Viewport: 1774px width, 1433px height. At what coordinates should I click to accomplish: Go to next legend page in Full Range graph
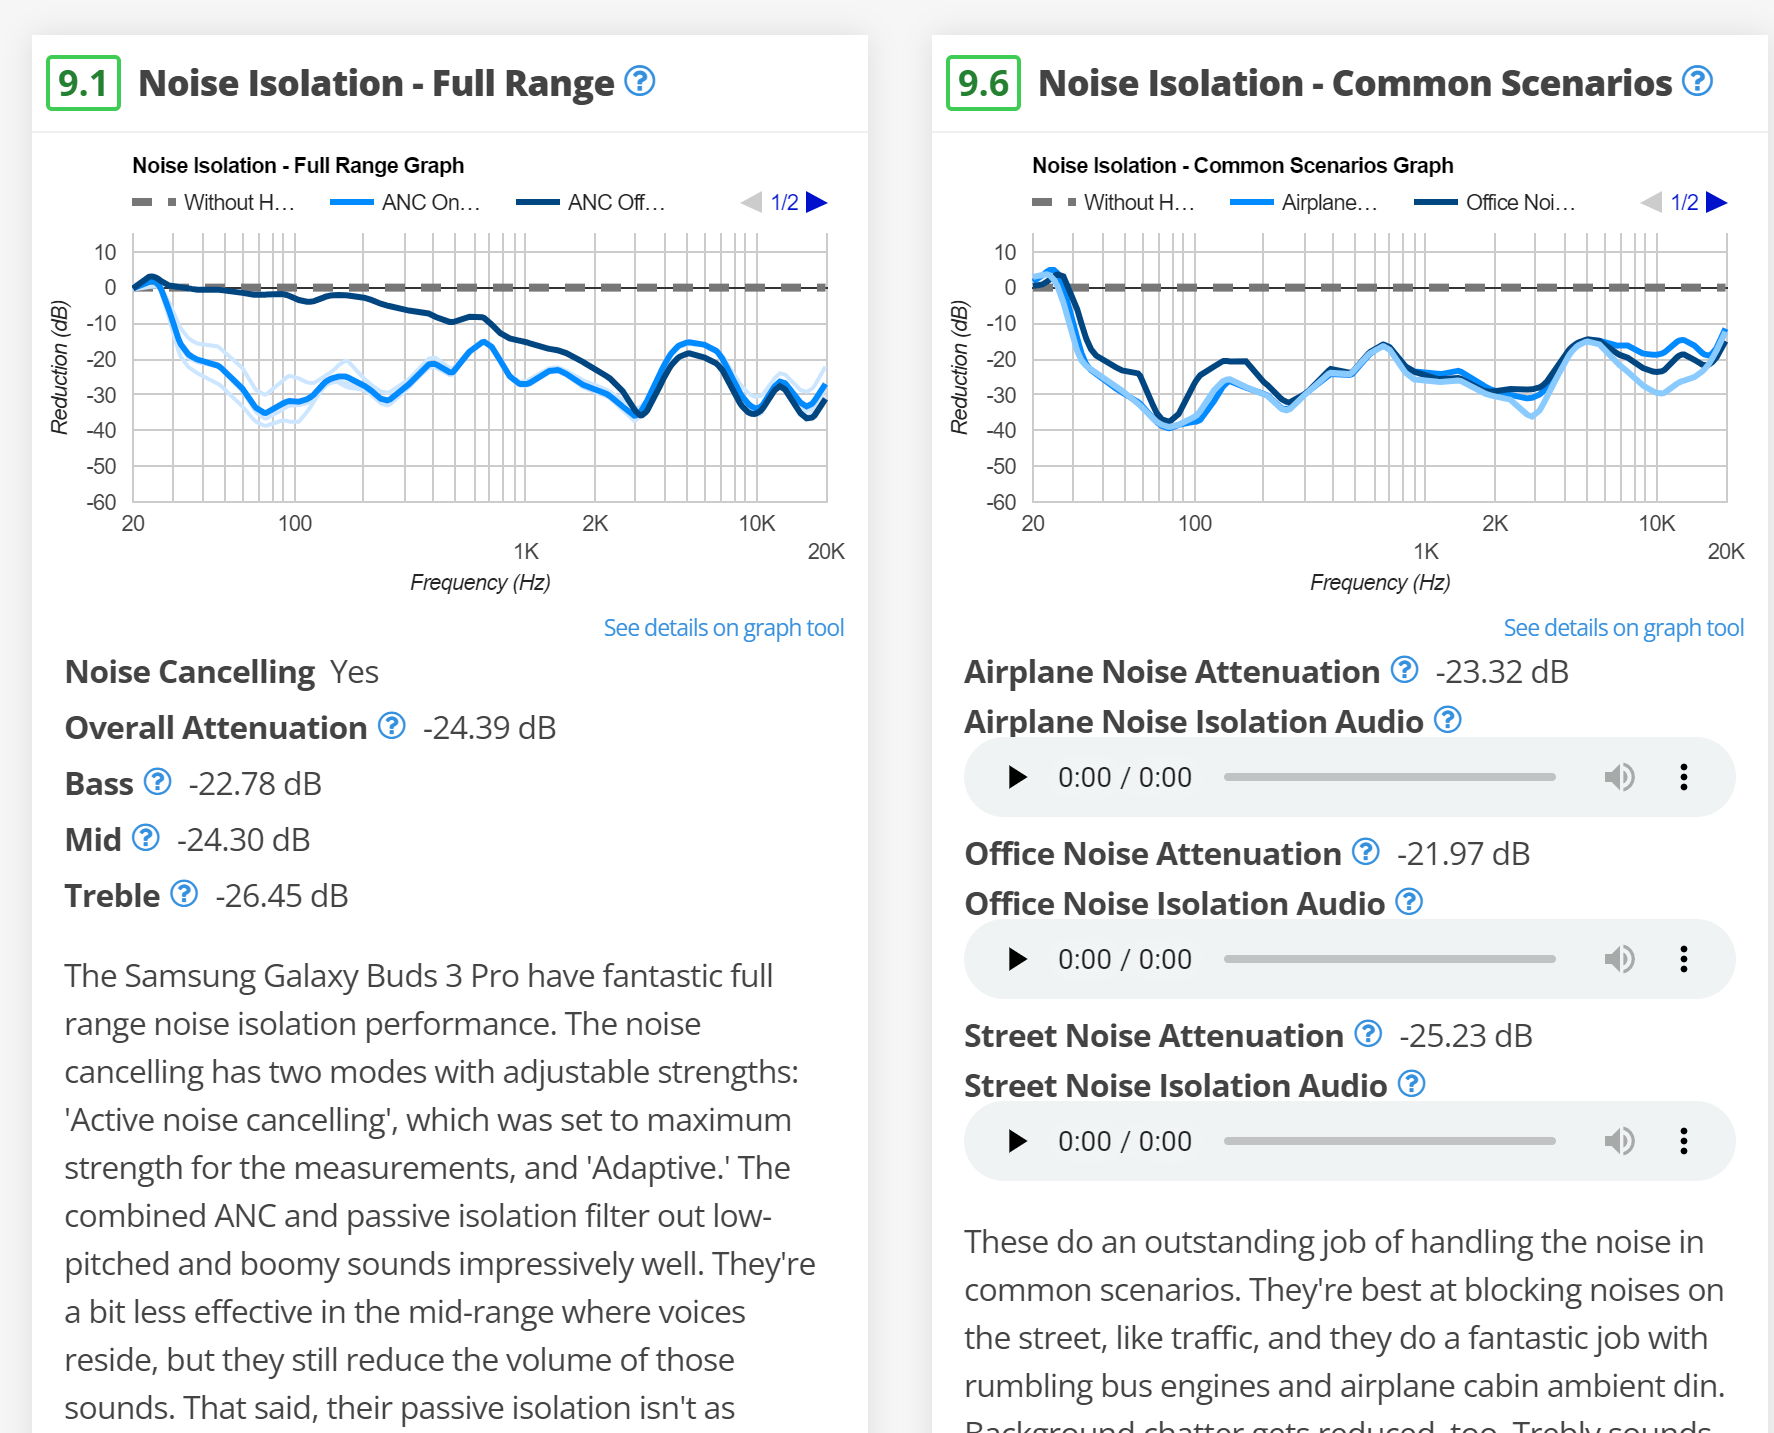coord(817,203)
